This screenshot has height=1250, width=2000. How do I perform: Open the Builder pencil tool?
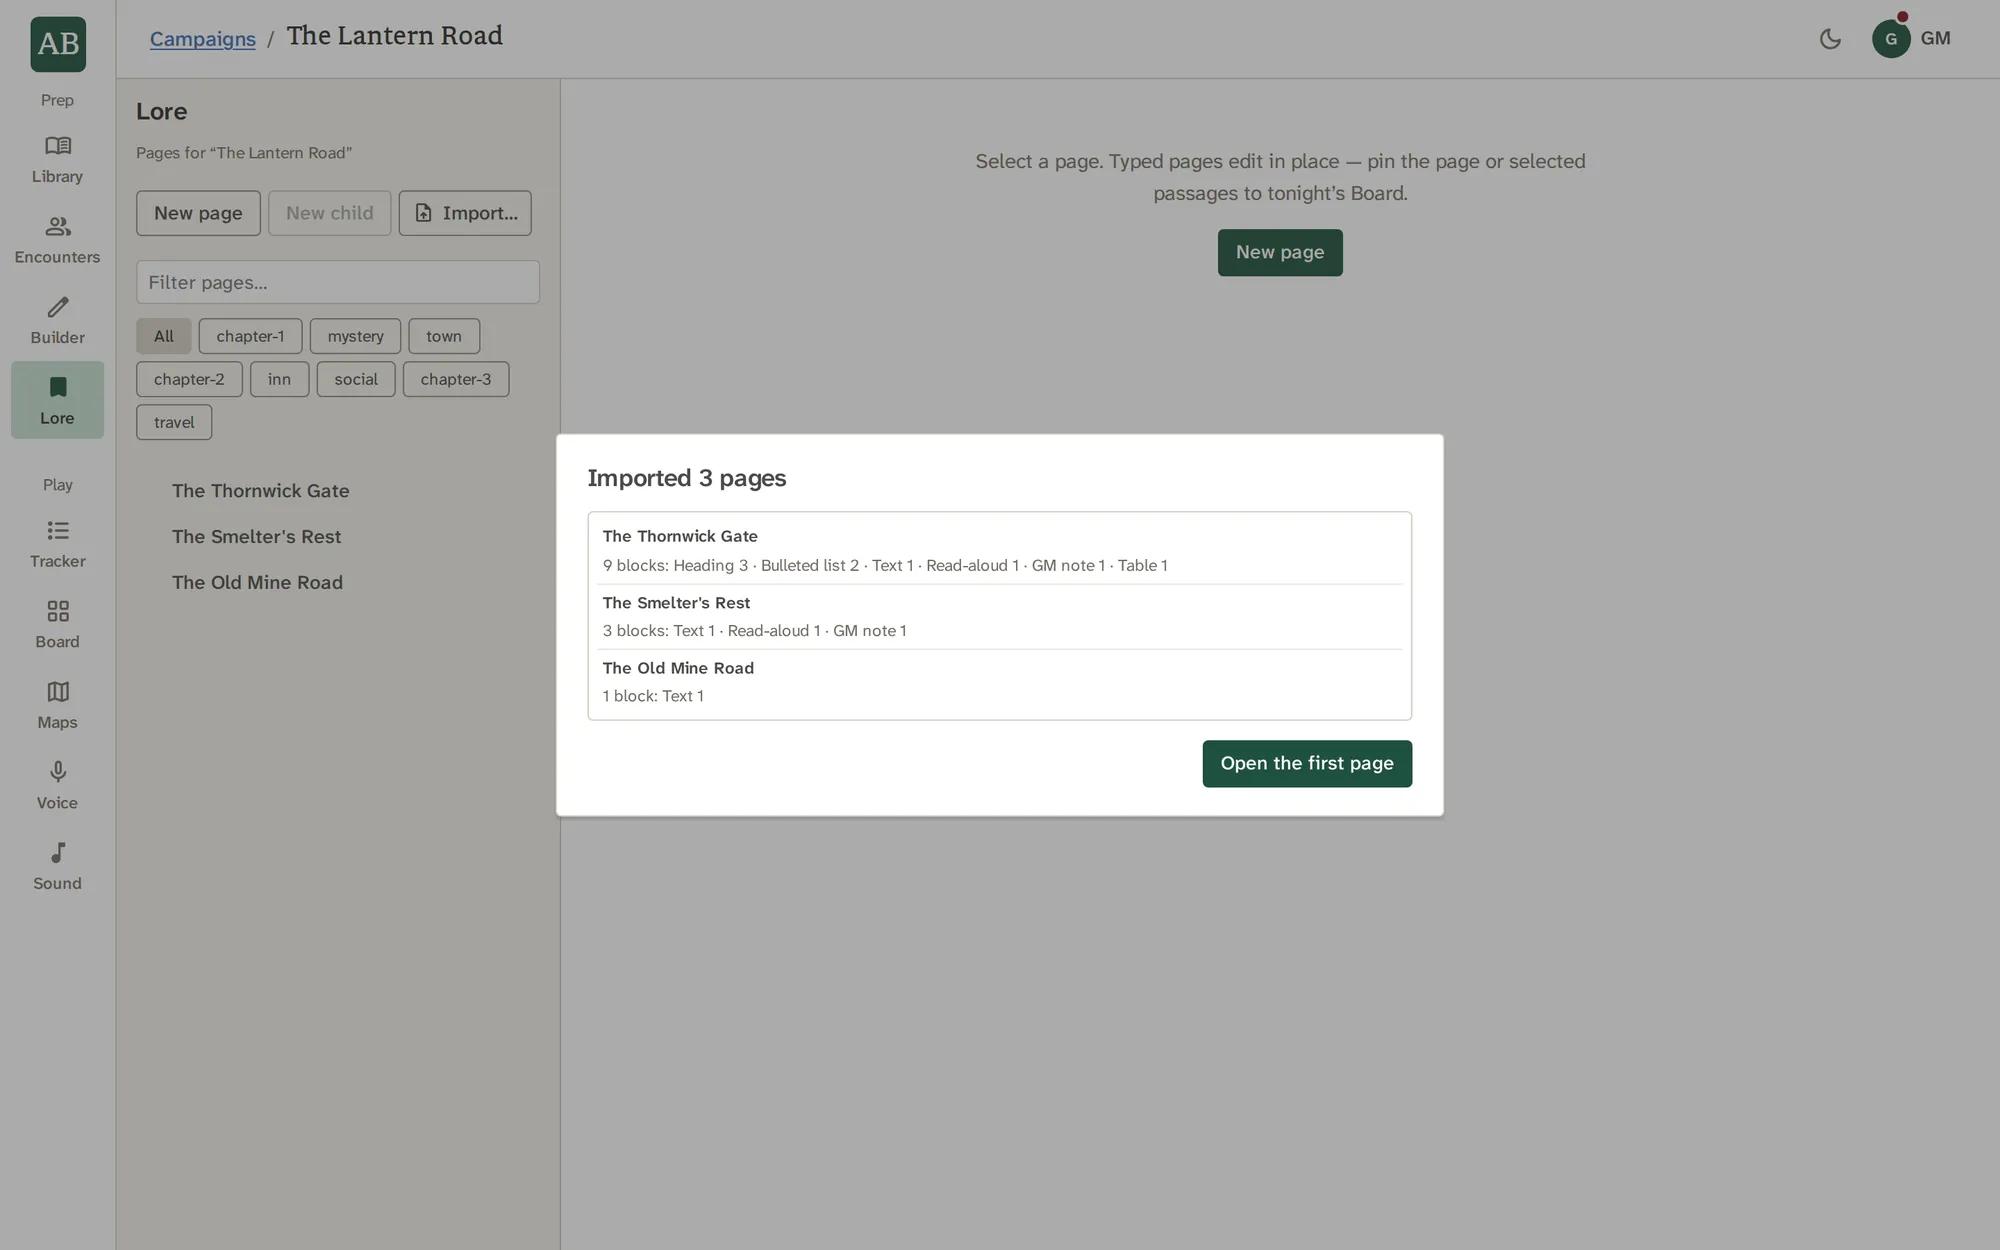[x=57, y=321]
